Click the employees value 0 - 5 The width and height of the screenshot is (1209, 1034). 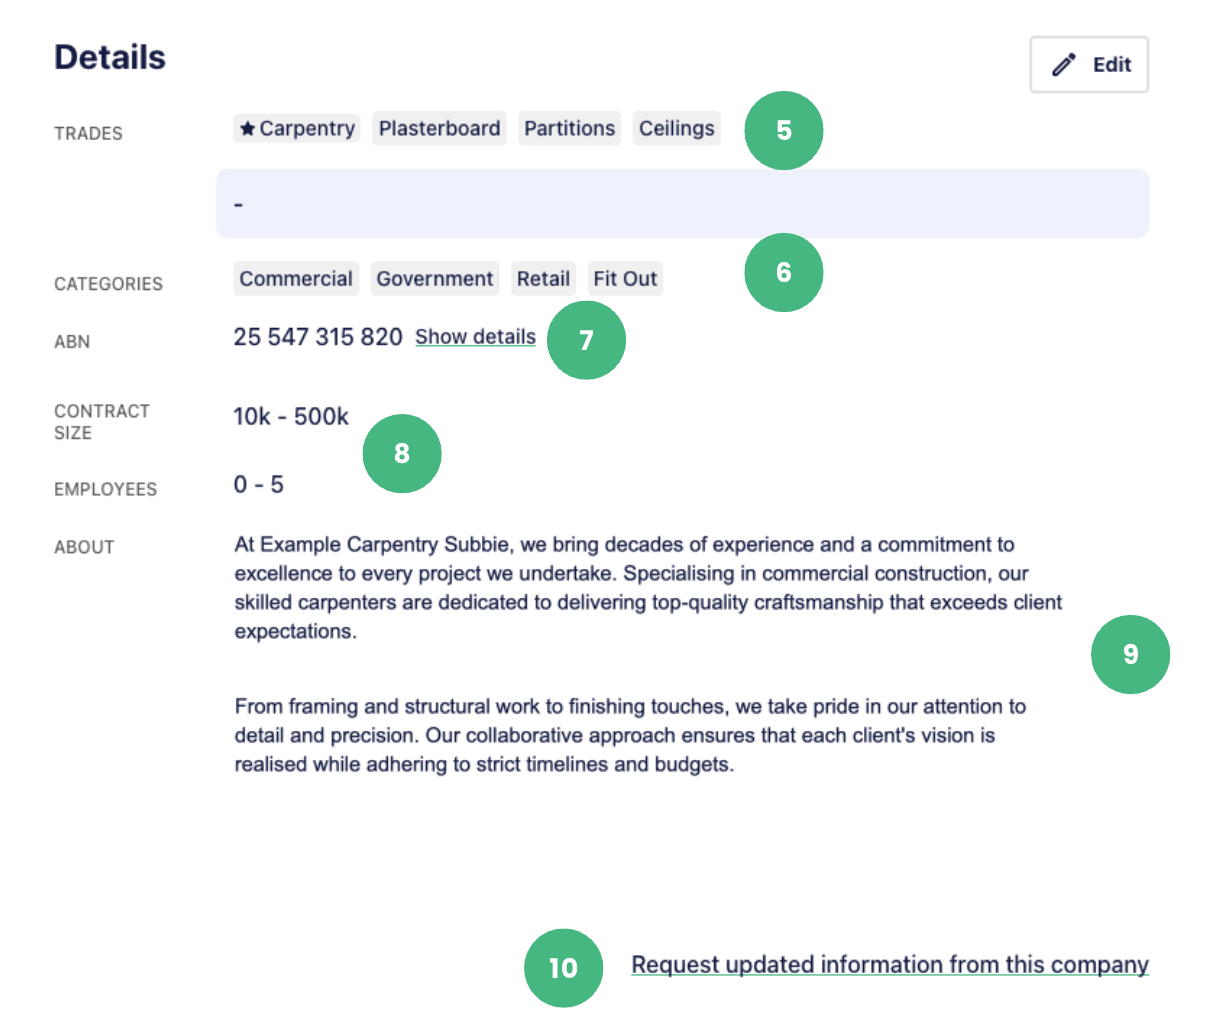(x=259, y=484)
